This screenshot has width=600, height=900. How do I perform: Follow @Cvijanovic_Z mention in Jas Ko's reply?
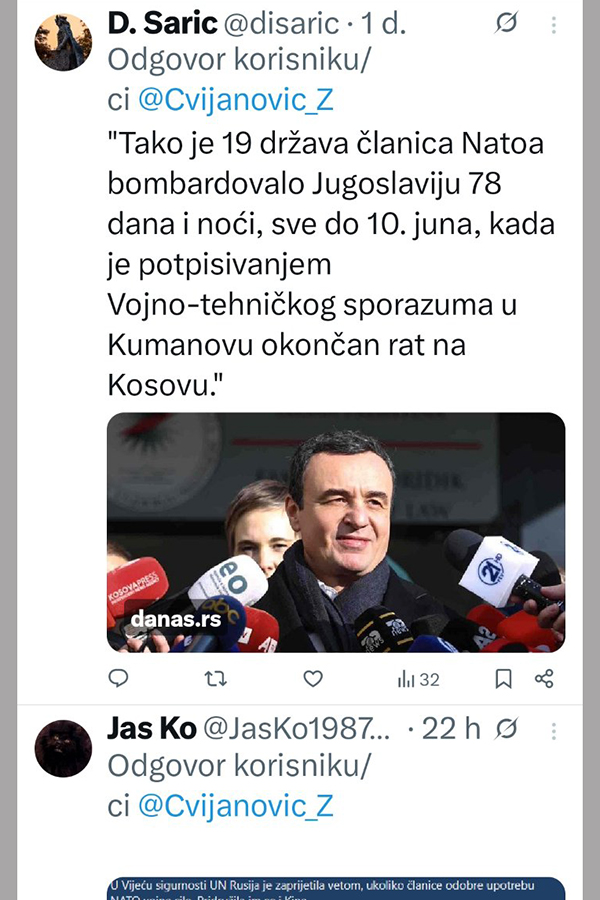point(235,806)
